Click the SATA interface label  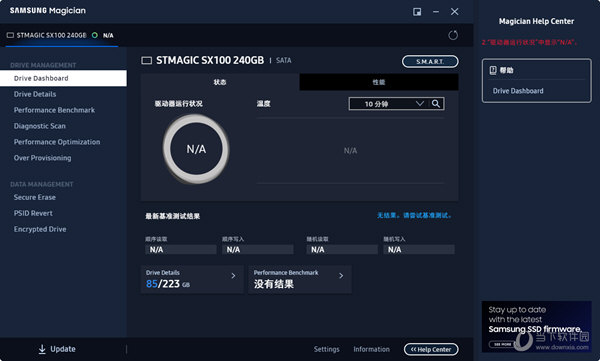pyautogui.click(x=284, y=60)
